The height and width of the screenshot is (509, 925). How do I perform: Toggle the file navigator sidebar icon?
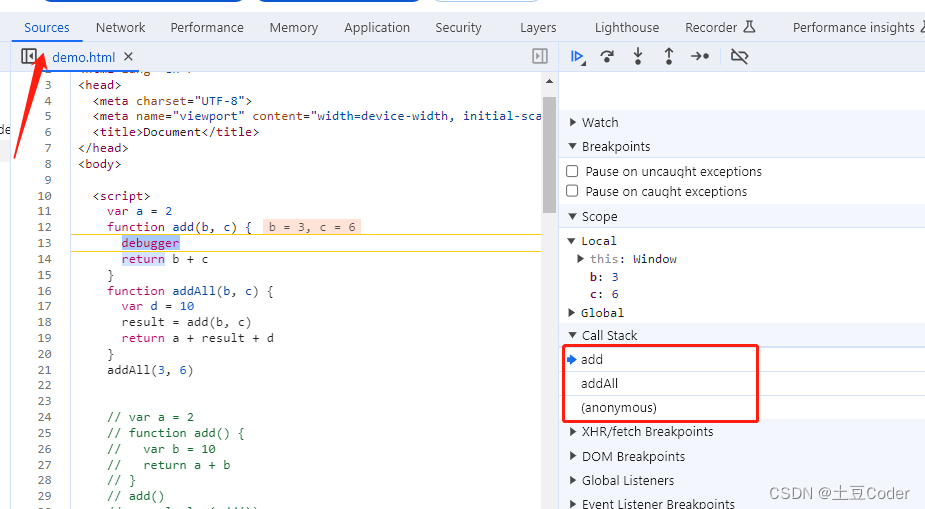click(28, 57)
